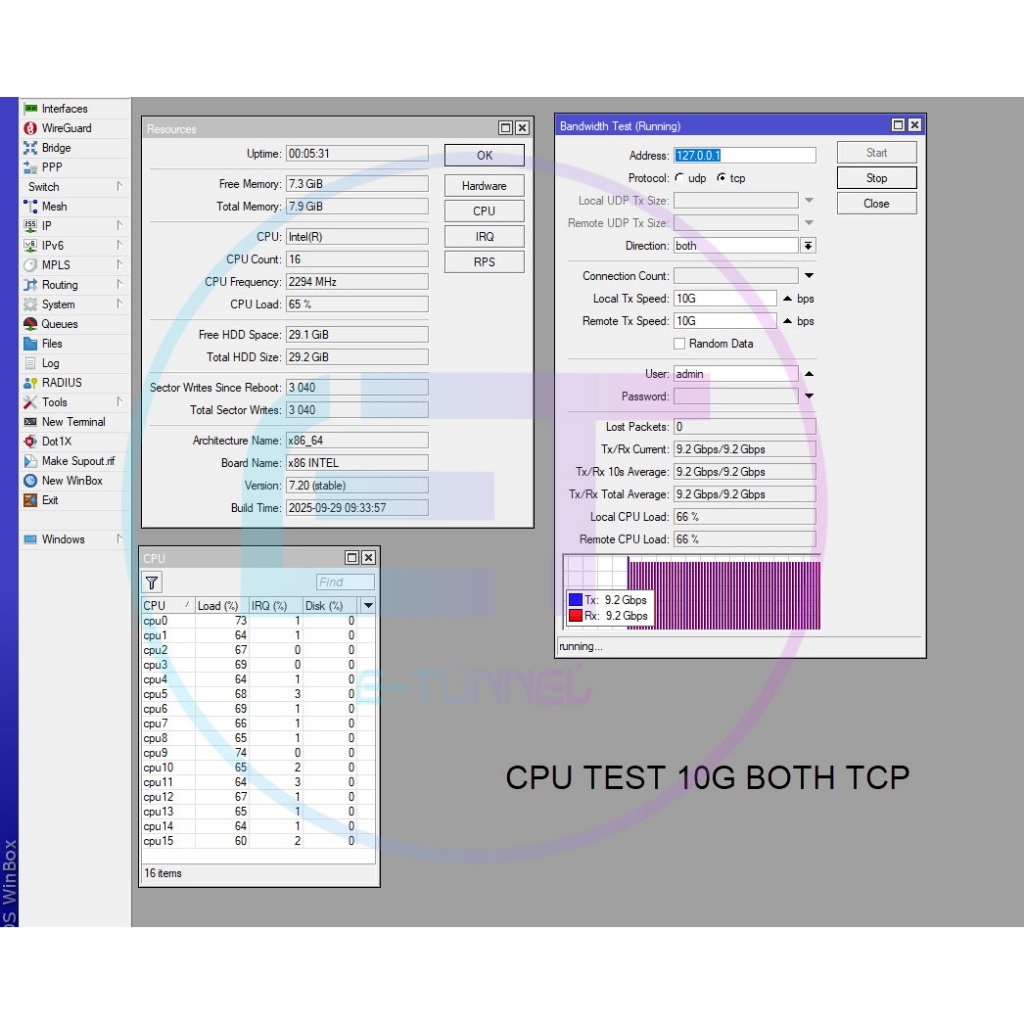Select the udp protocol radio button
Screen dimensions: 1024x1024
(x=680, y=178)
